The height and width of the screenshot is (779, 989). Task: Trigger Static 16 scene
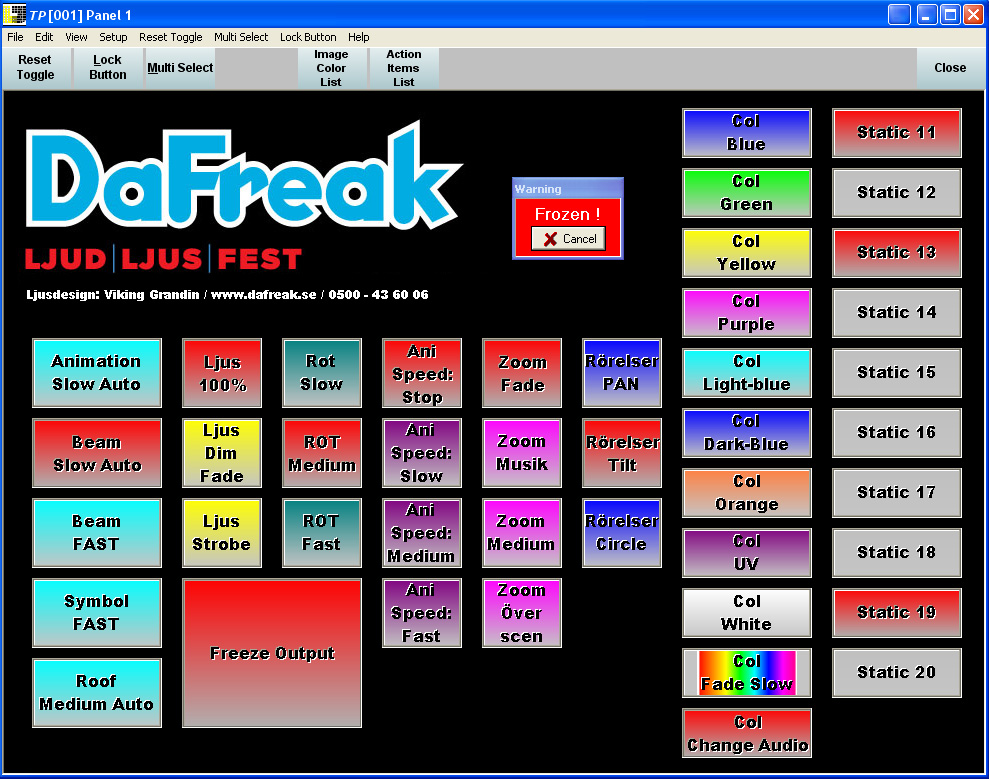(897, 433)
